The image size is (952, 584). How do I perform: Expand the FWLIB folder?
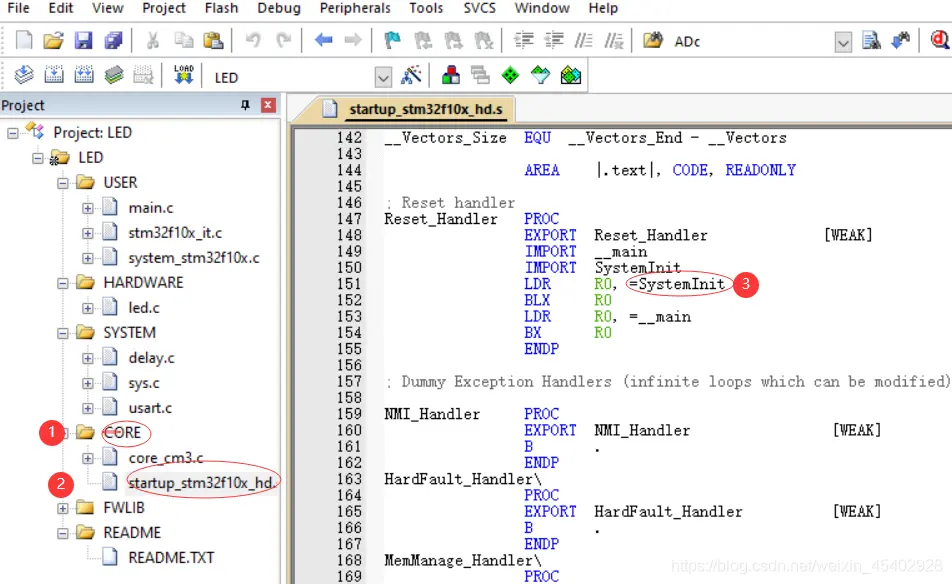click(63, 508)
